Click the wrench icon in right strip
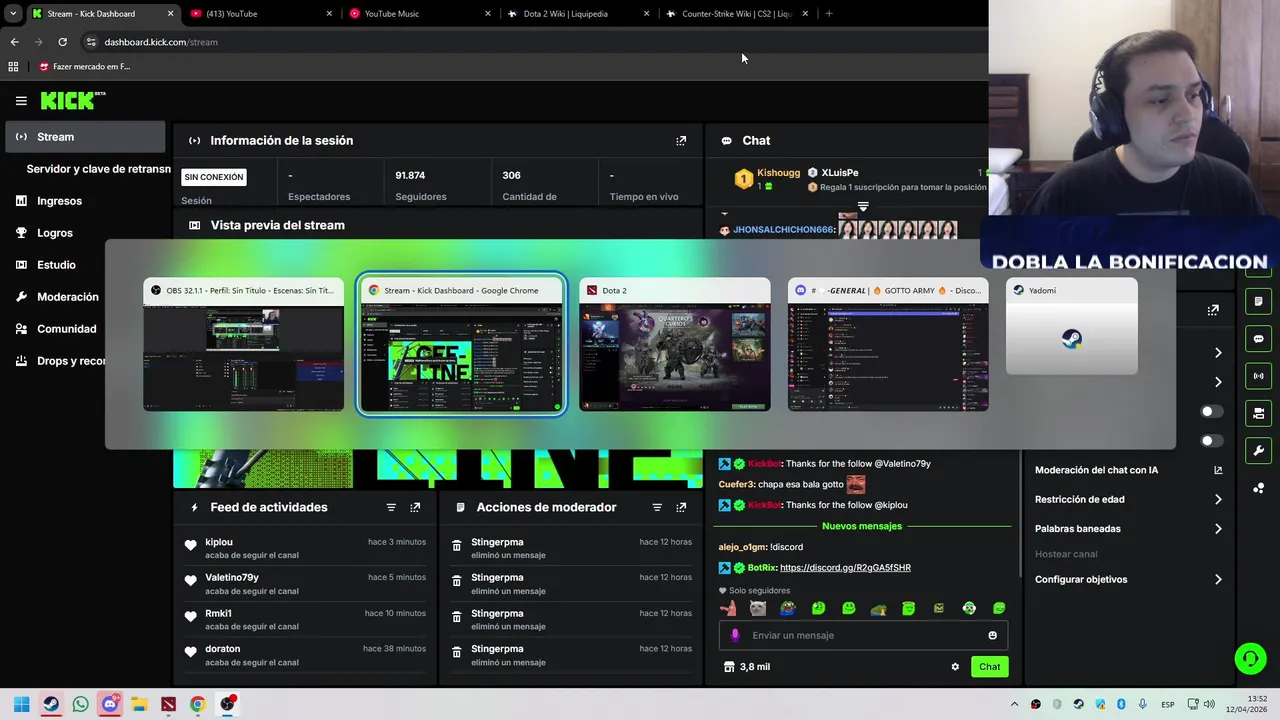Viewport: 1280px width, 720px height. 1258,450
